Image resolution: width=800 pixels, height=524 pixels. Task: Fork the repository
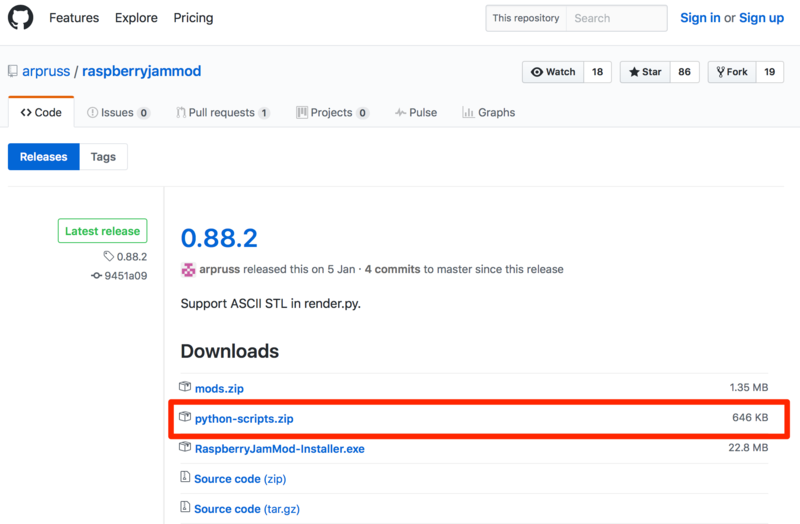point(732,72)
